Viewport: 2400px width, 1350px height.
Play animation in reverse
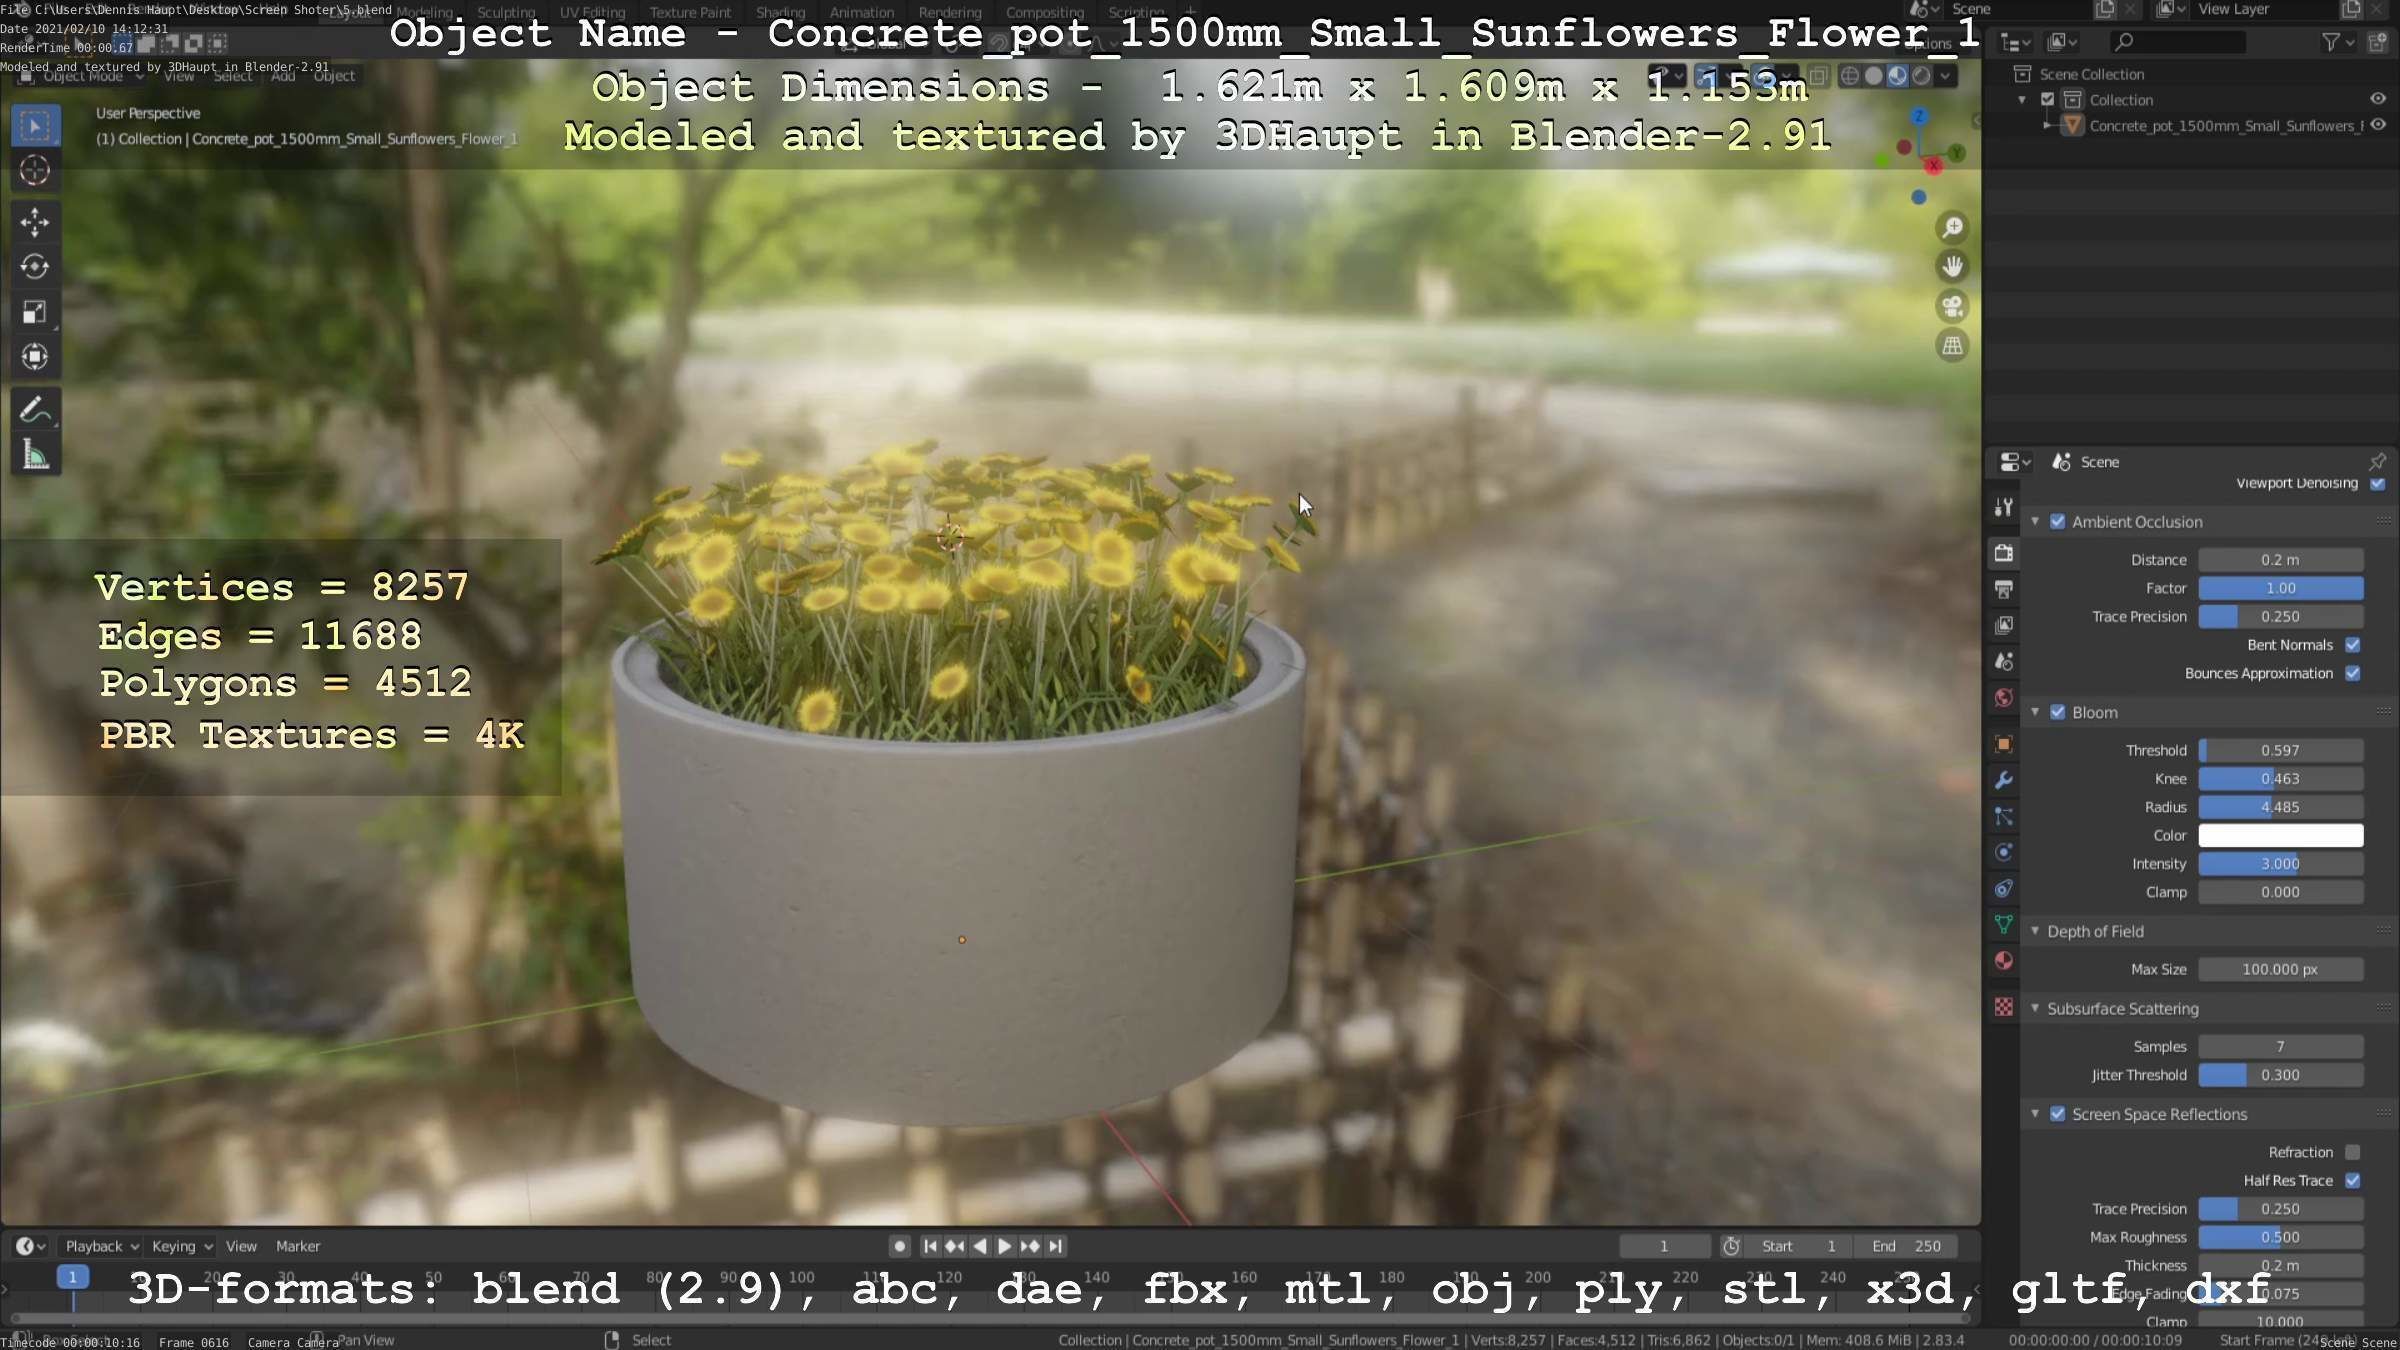[980, 1246]
